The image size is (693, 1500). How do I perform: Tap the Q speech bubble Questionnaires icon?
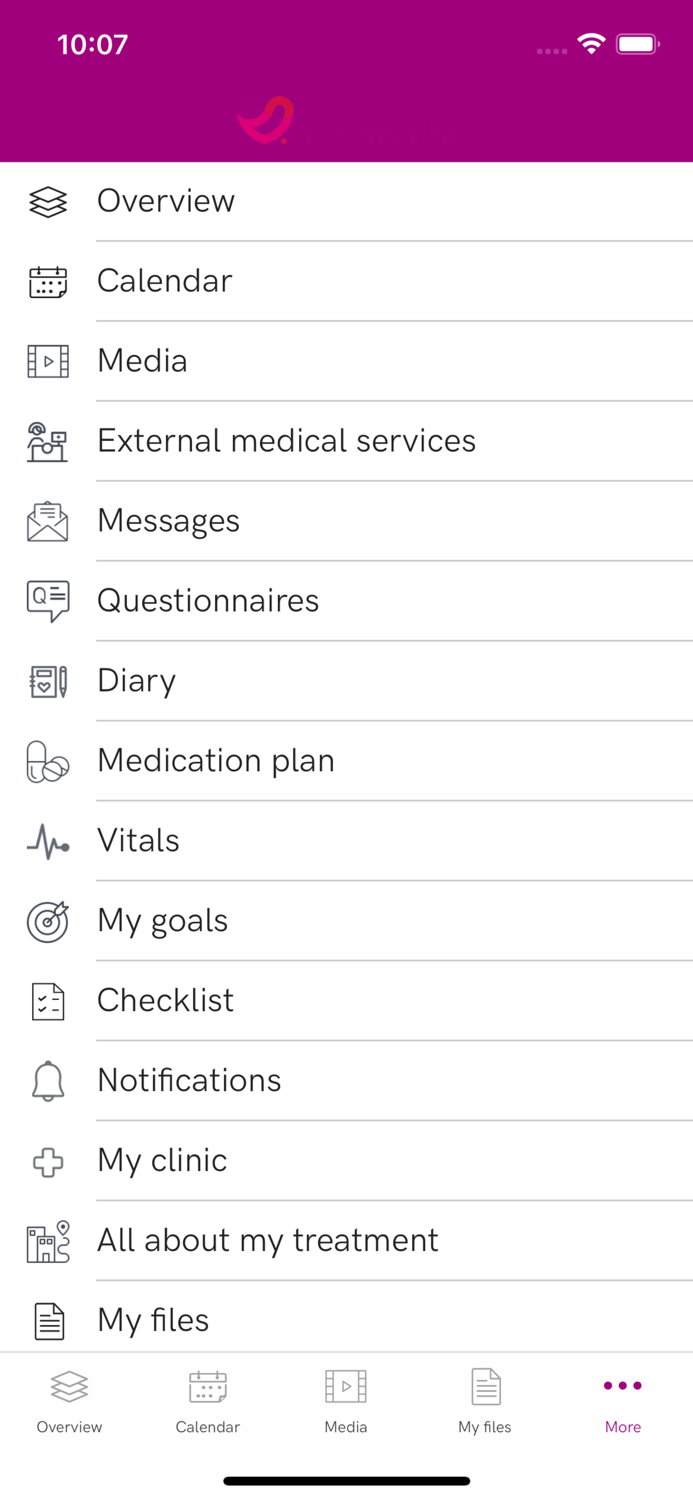48,602
